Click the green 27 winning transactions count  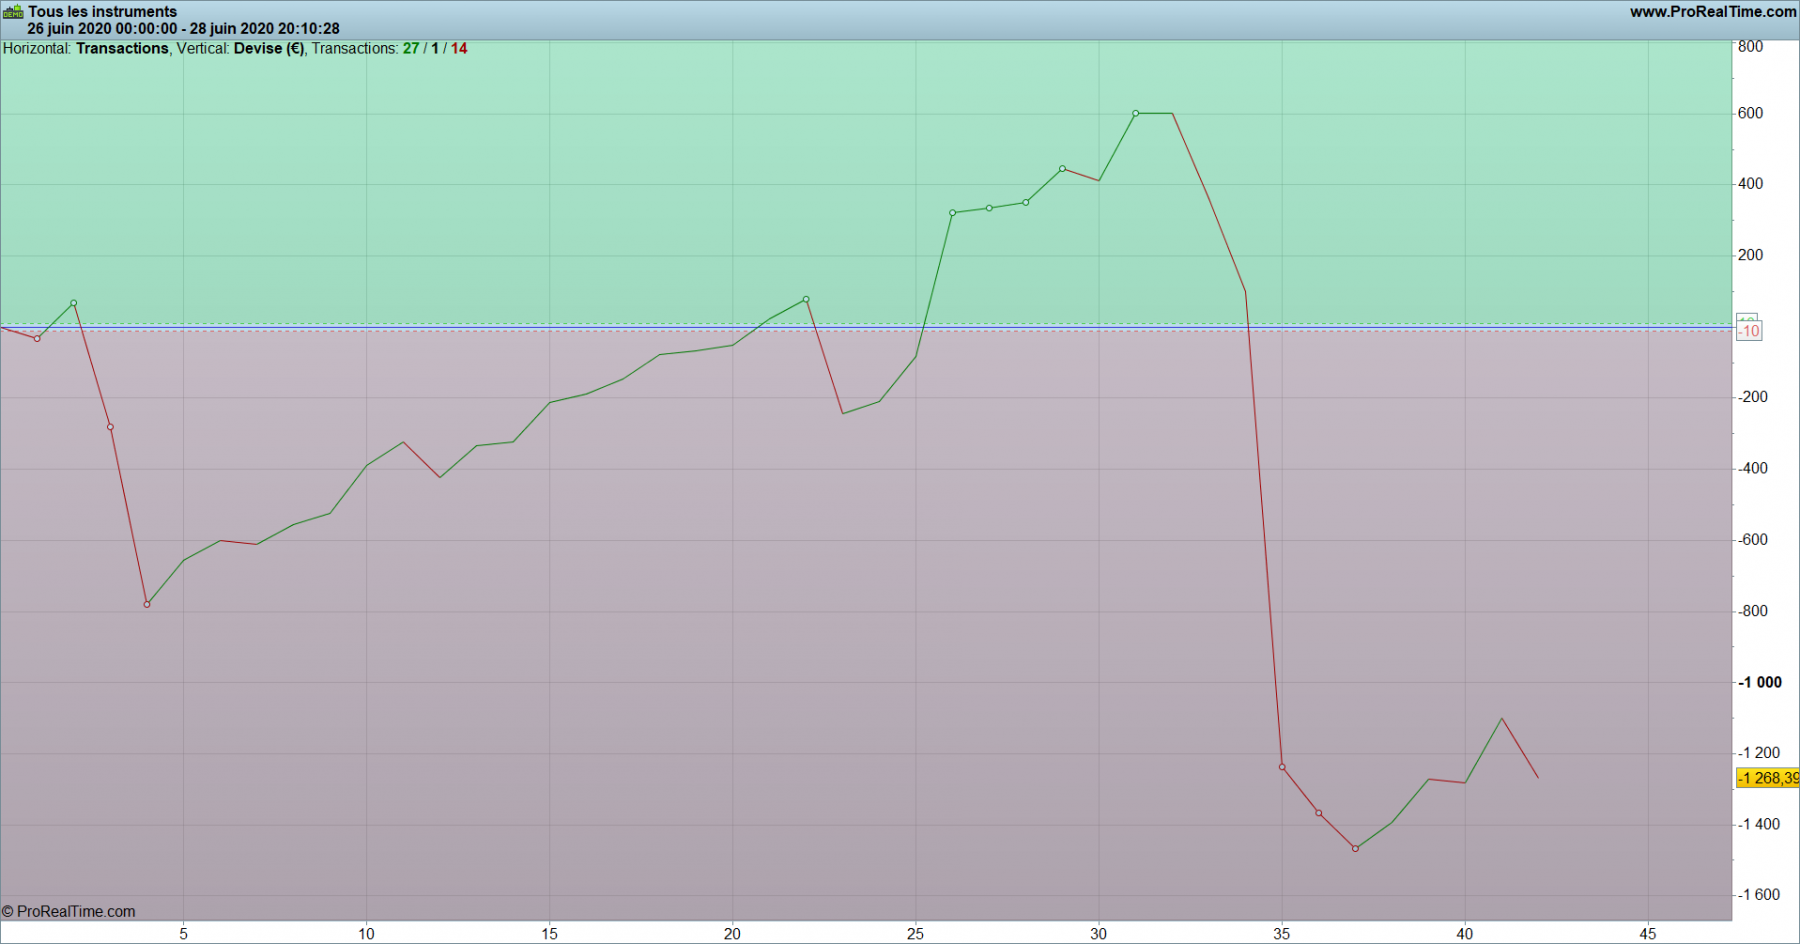pyautogui.click(x=411, y=48)
